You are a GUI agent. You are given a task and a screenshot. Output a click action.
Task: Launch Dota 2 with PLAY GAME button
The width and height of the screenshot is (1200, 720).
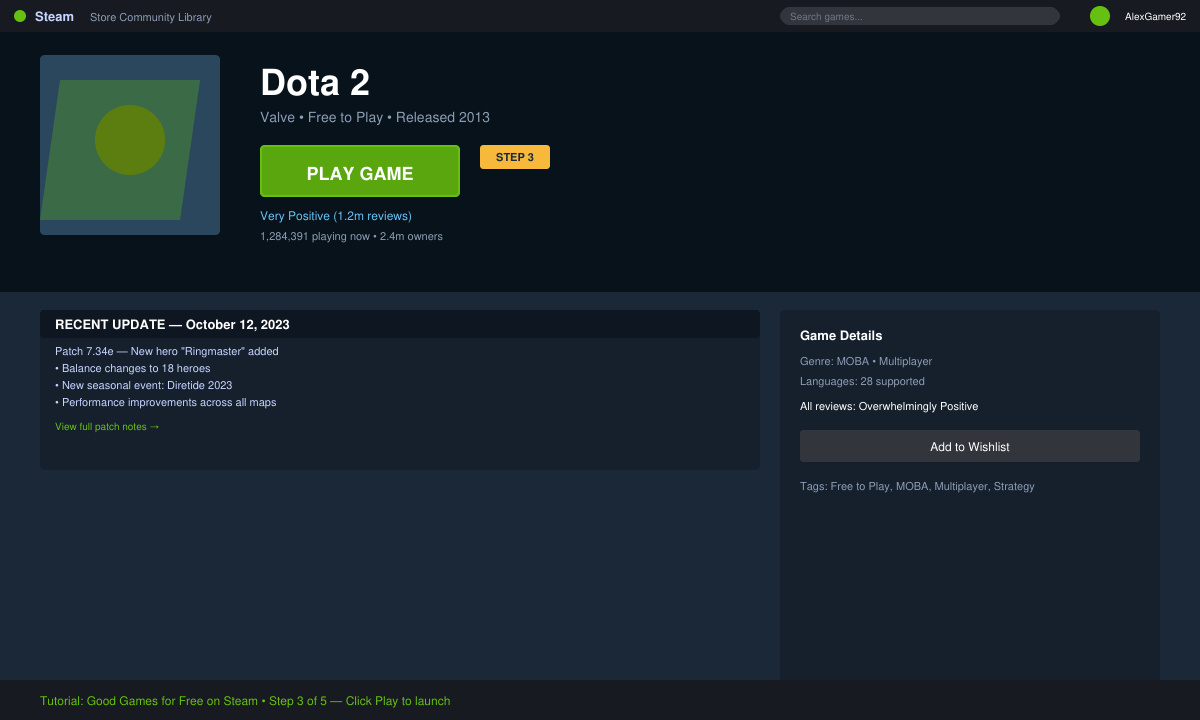click(360, 171)
